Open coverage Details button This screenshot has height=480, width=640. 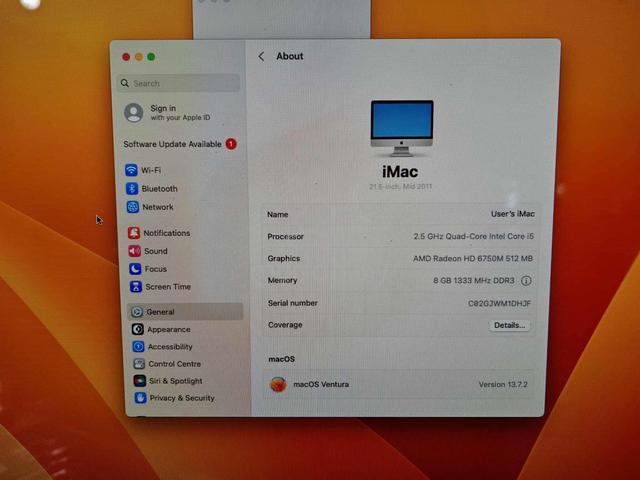coord(509,325)
